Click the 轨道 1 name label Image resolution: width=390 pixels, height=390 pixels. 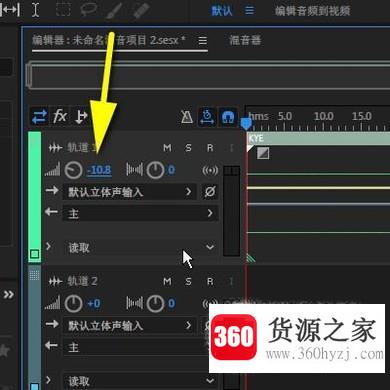click(x=82, y=147)
